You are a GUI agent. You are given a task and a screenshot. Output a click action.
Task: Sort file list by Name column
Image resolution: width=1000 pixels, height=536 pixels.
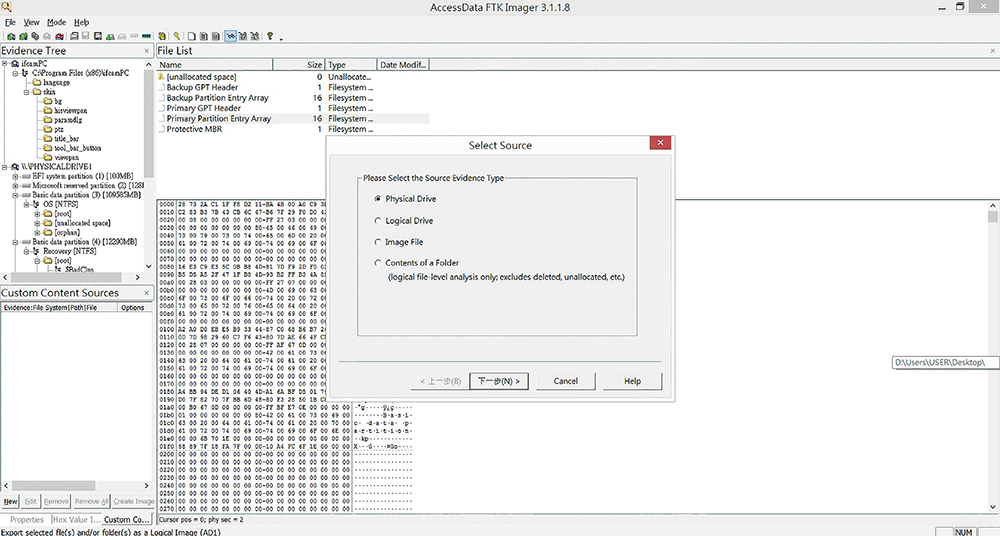click(x=215, y=64)
